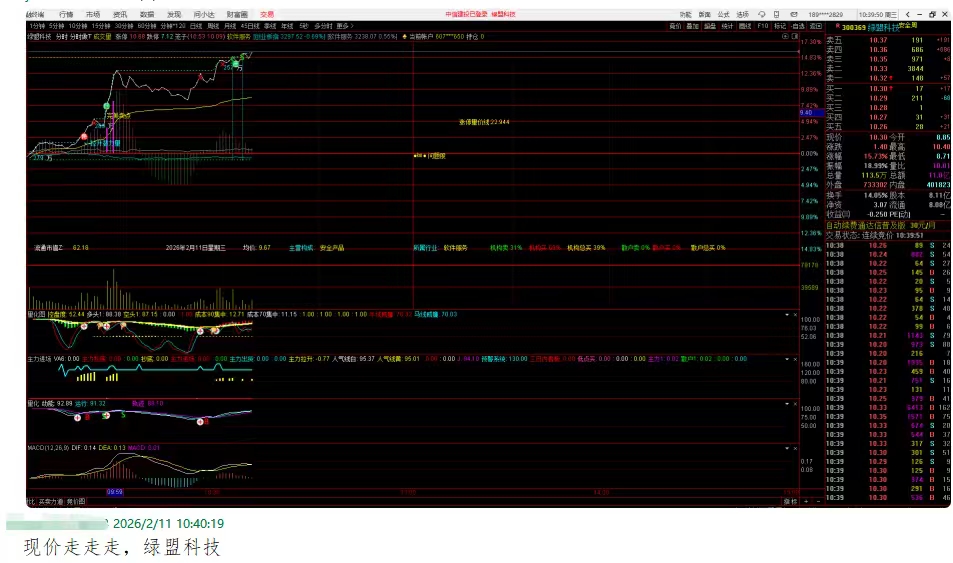Viewport: 953px width, 563px height.
Task: Open the 市场 menu
Action: pyautogui.click(x=92, y=14)
